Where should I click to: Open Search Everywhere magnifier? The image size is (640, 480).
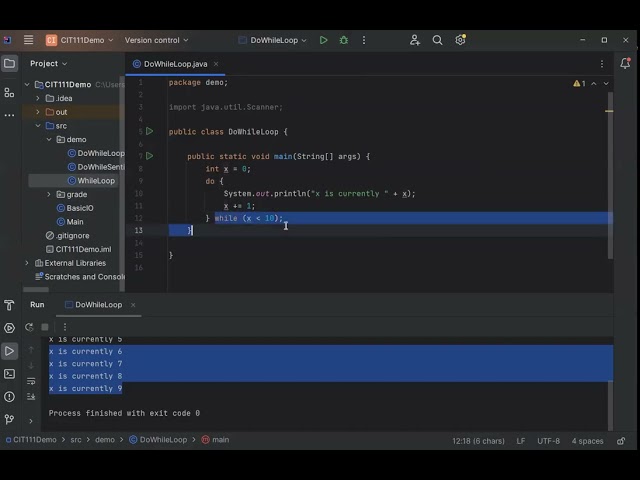(x=437, y=40)
